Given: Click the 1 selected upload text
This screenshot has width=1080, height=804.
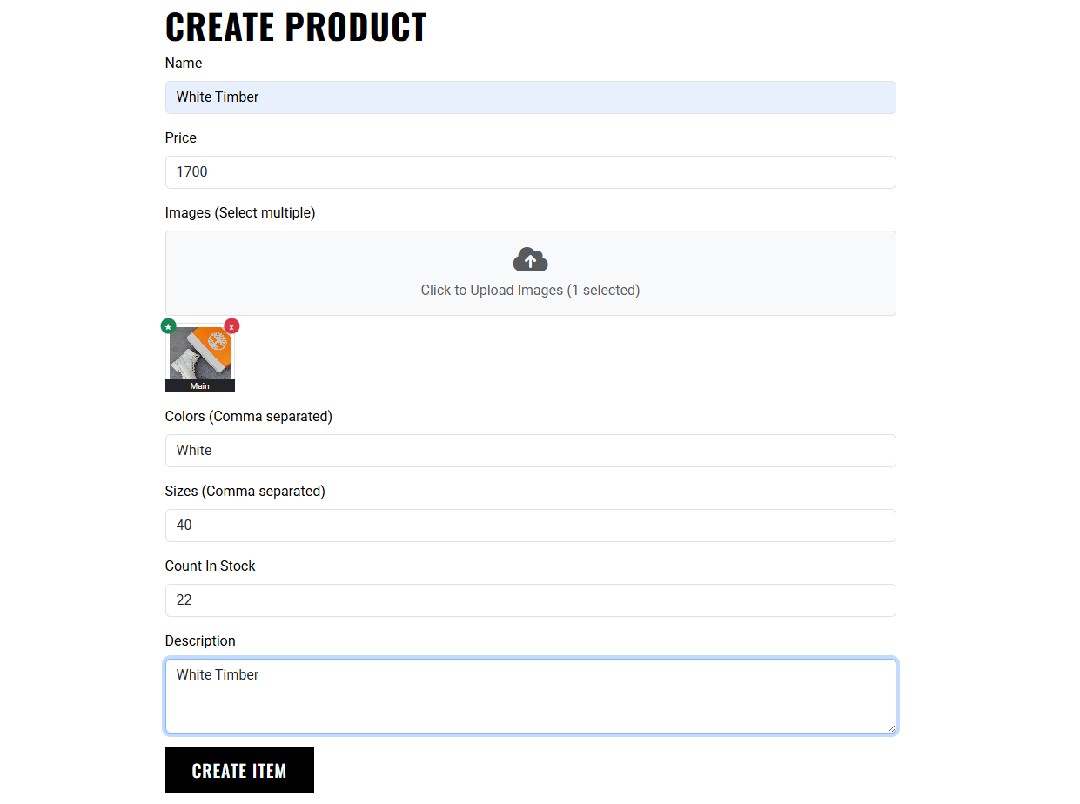Looking at the screenshot, I should tap(530, 290).
